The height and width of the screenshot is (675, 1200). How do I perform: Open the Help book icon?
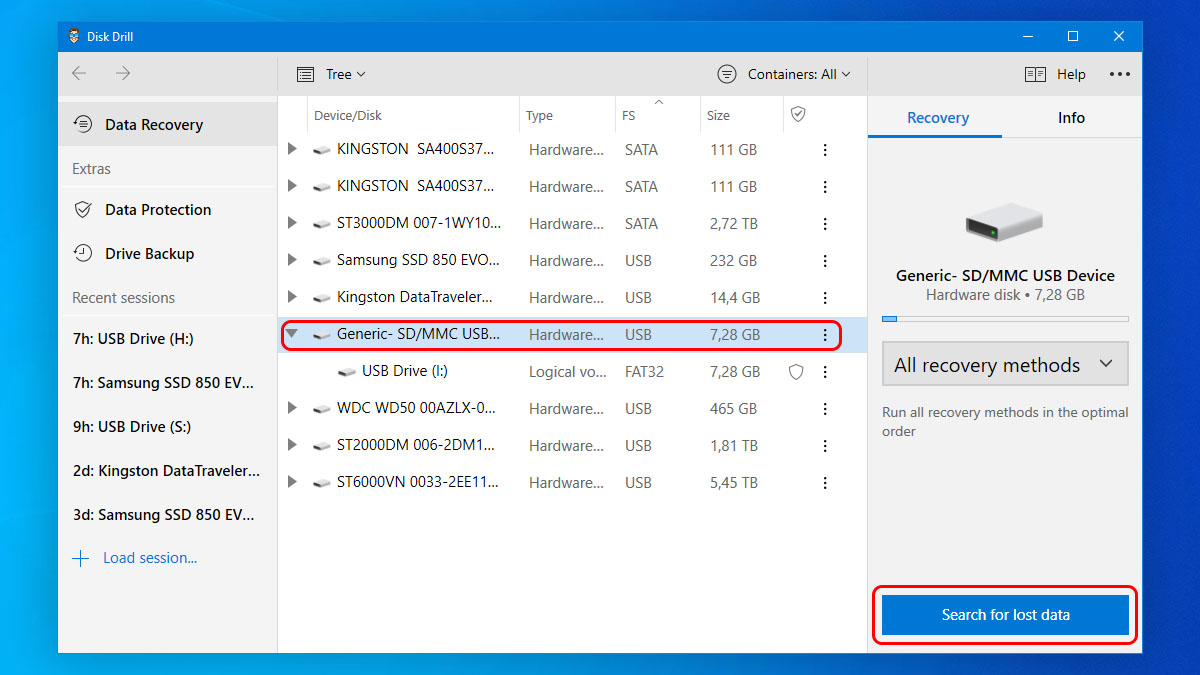(1035, 74)
